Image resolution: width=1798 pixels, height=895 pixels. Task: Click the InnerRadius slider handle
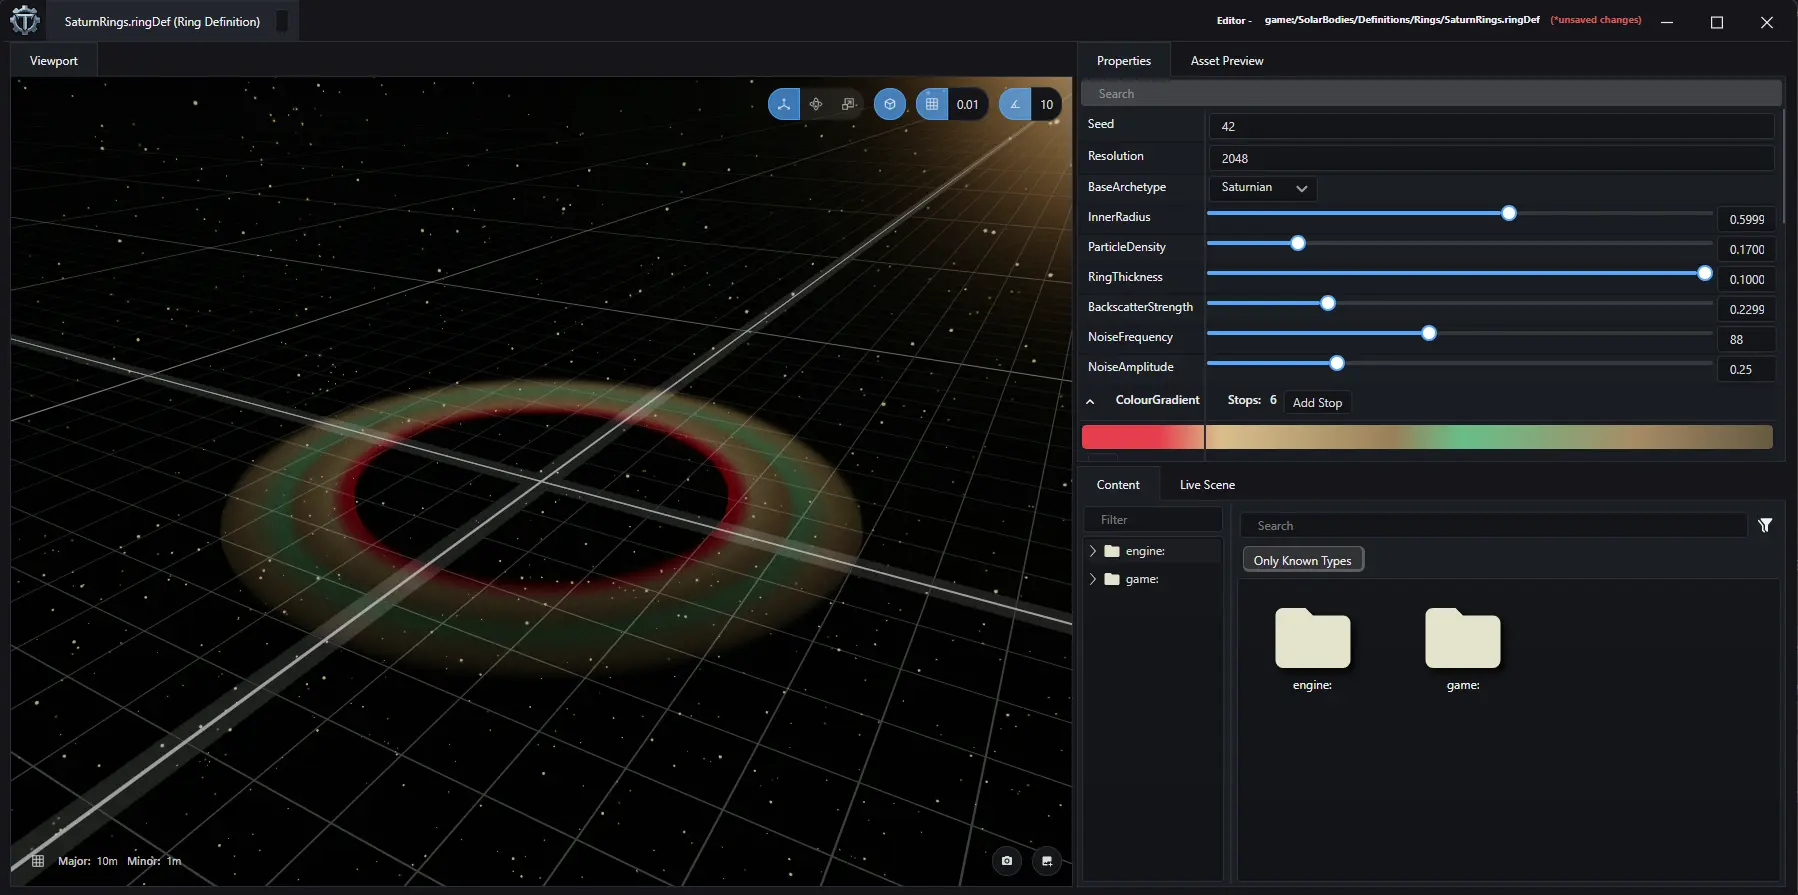1509,213
